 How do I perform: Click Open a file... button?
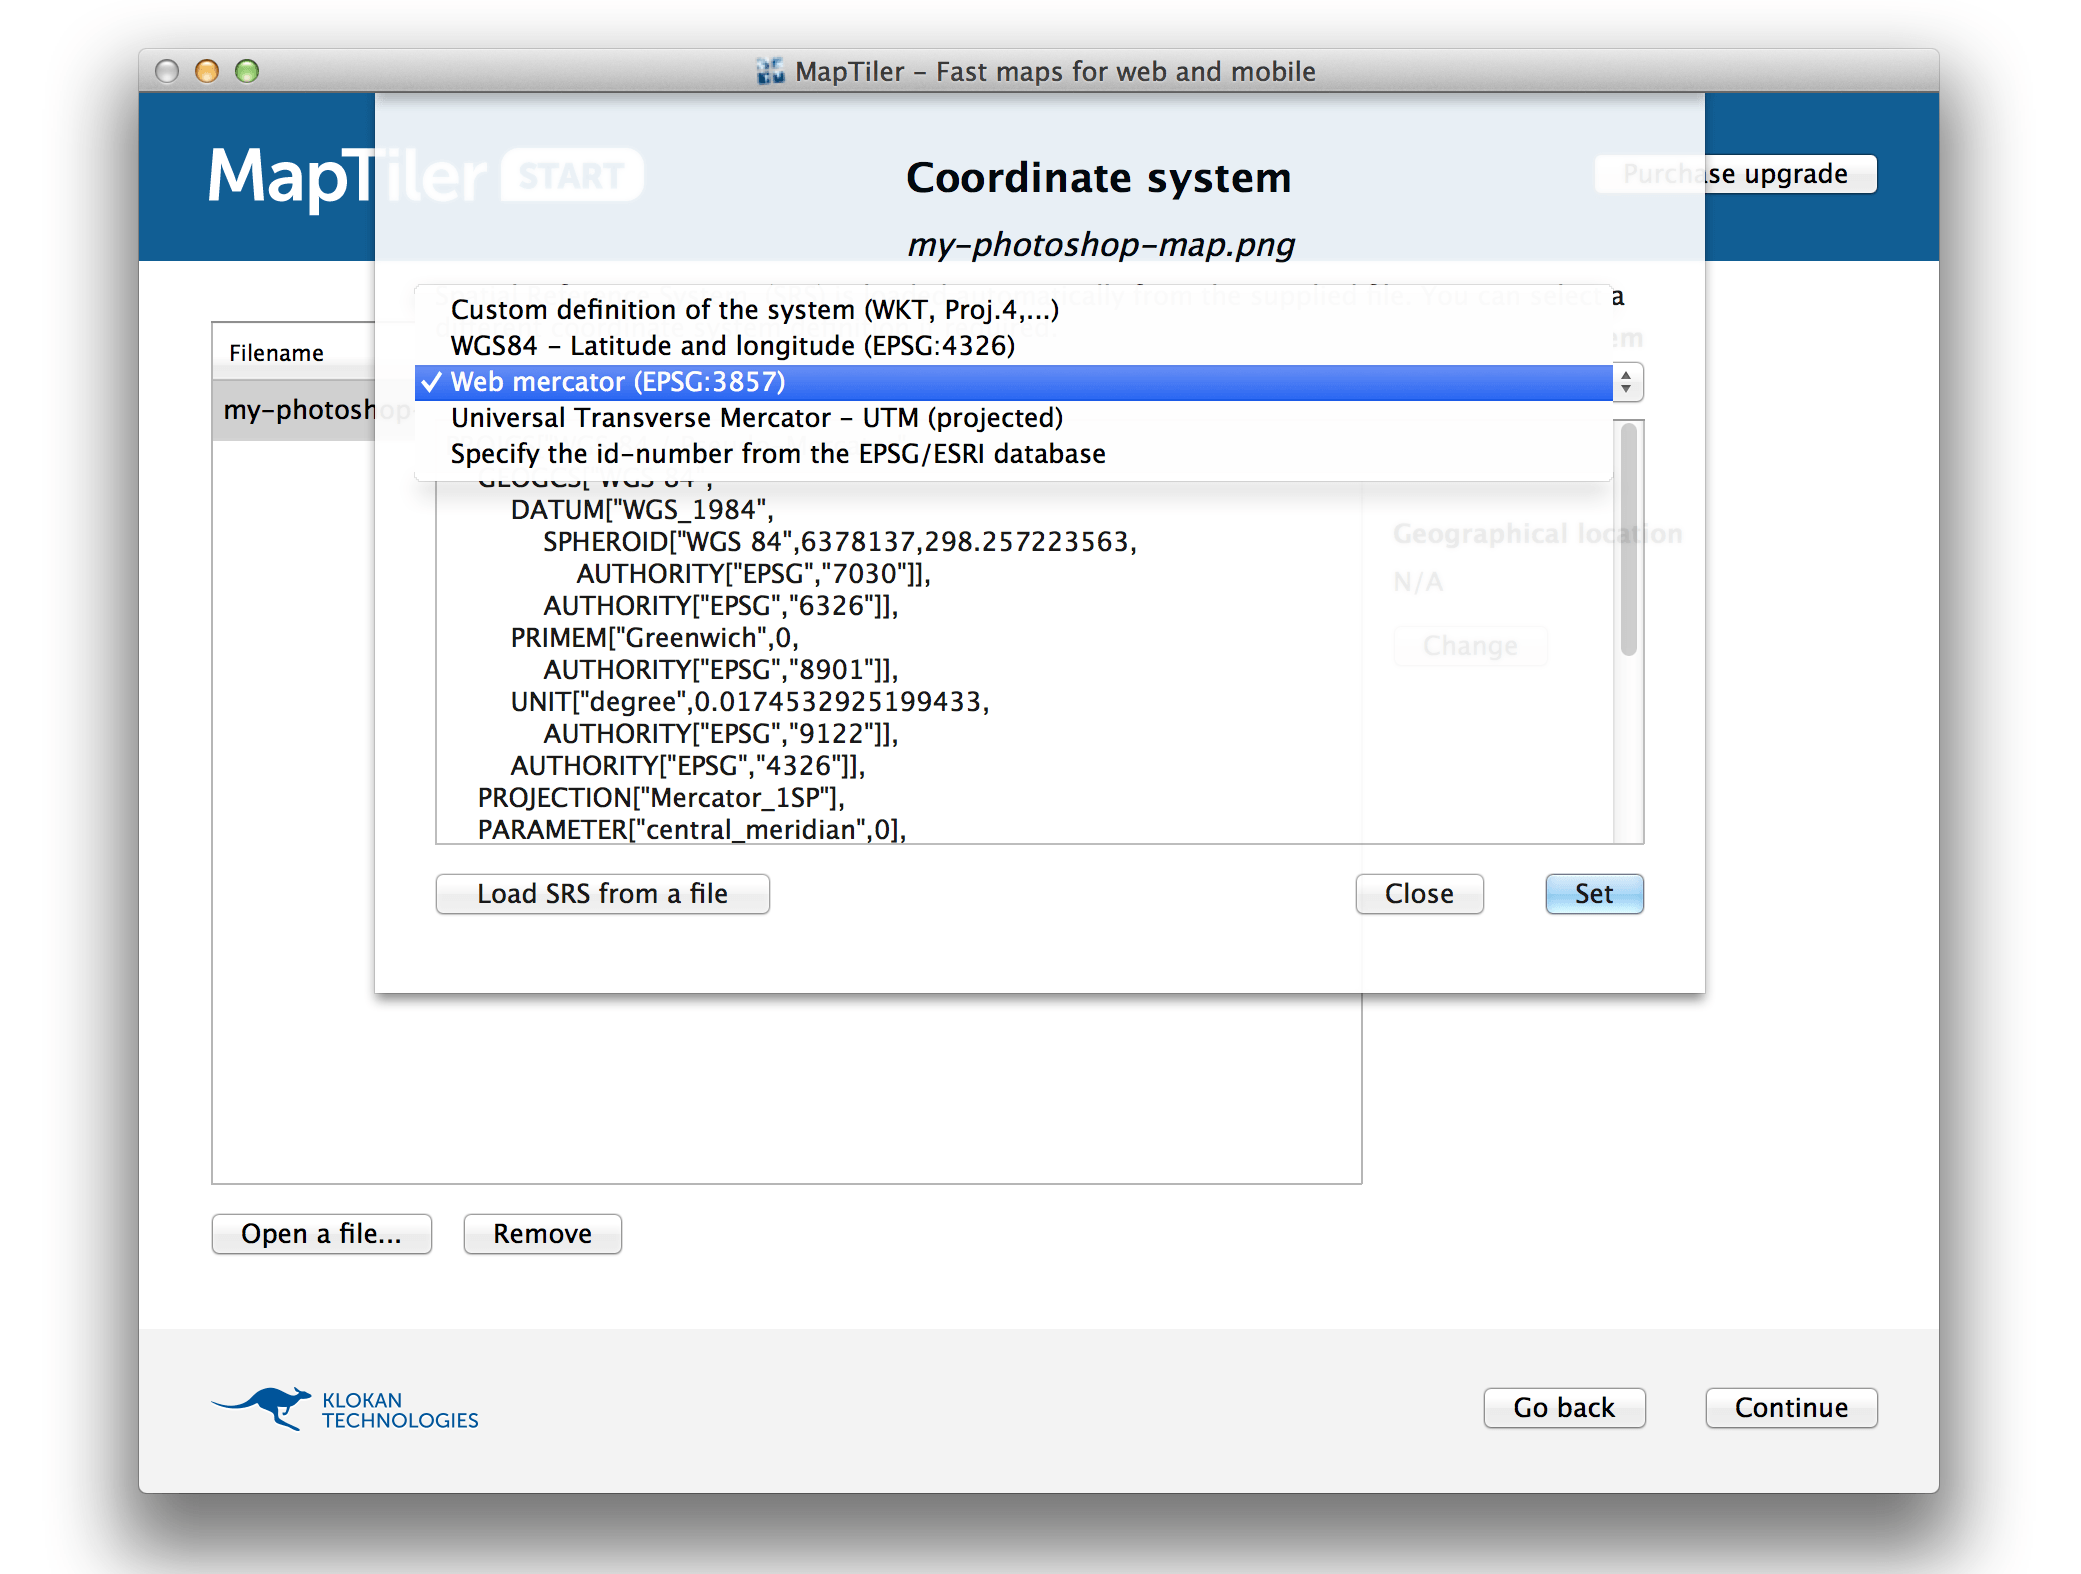pyautogui.click(x=321, y=1234)
